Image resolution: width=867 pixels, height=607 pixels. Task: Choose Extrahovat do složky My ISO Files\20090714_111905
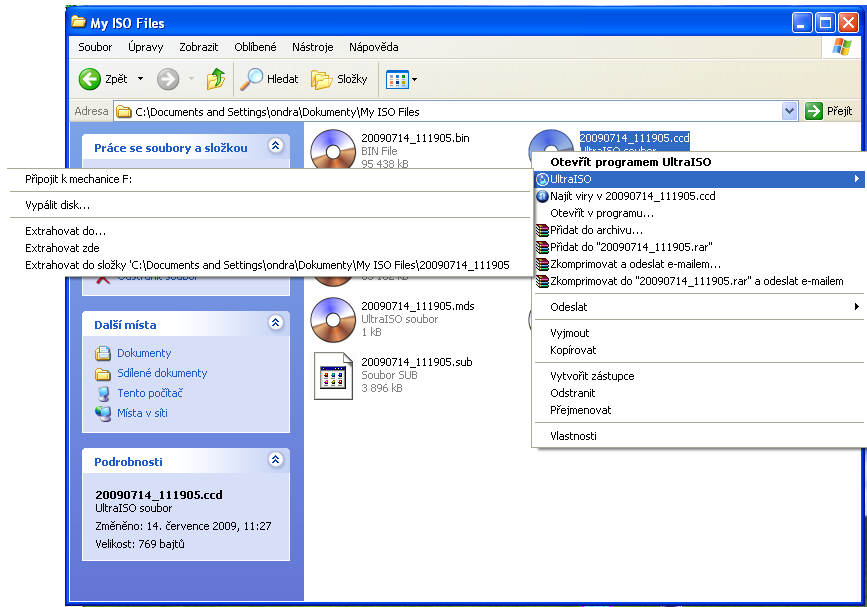pos(270,265)
